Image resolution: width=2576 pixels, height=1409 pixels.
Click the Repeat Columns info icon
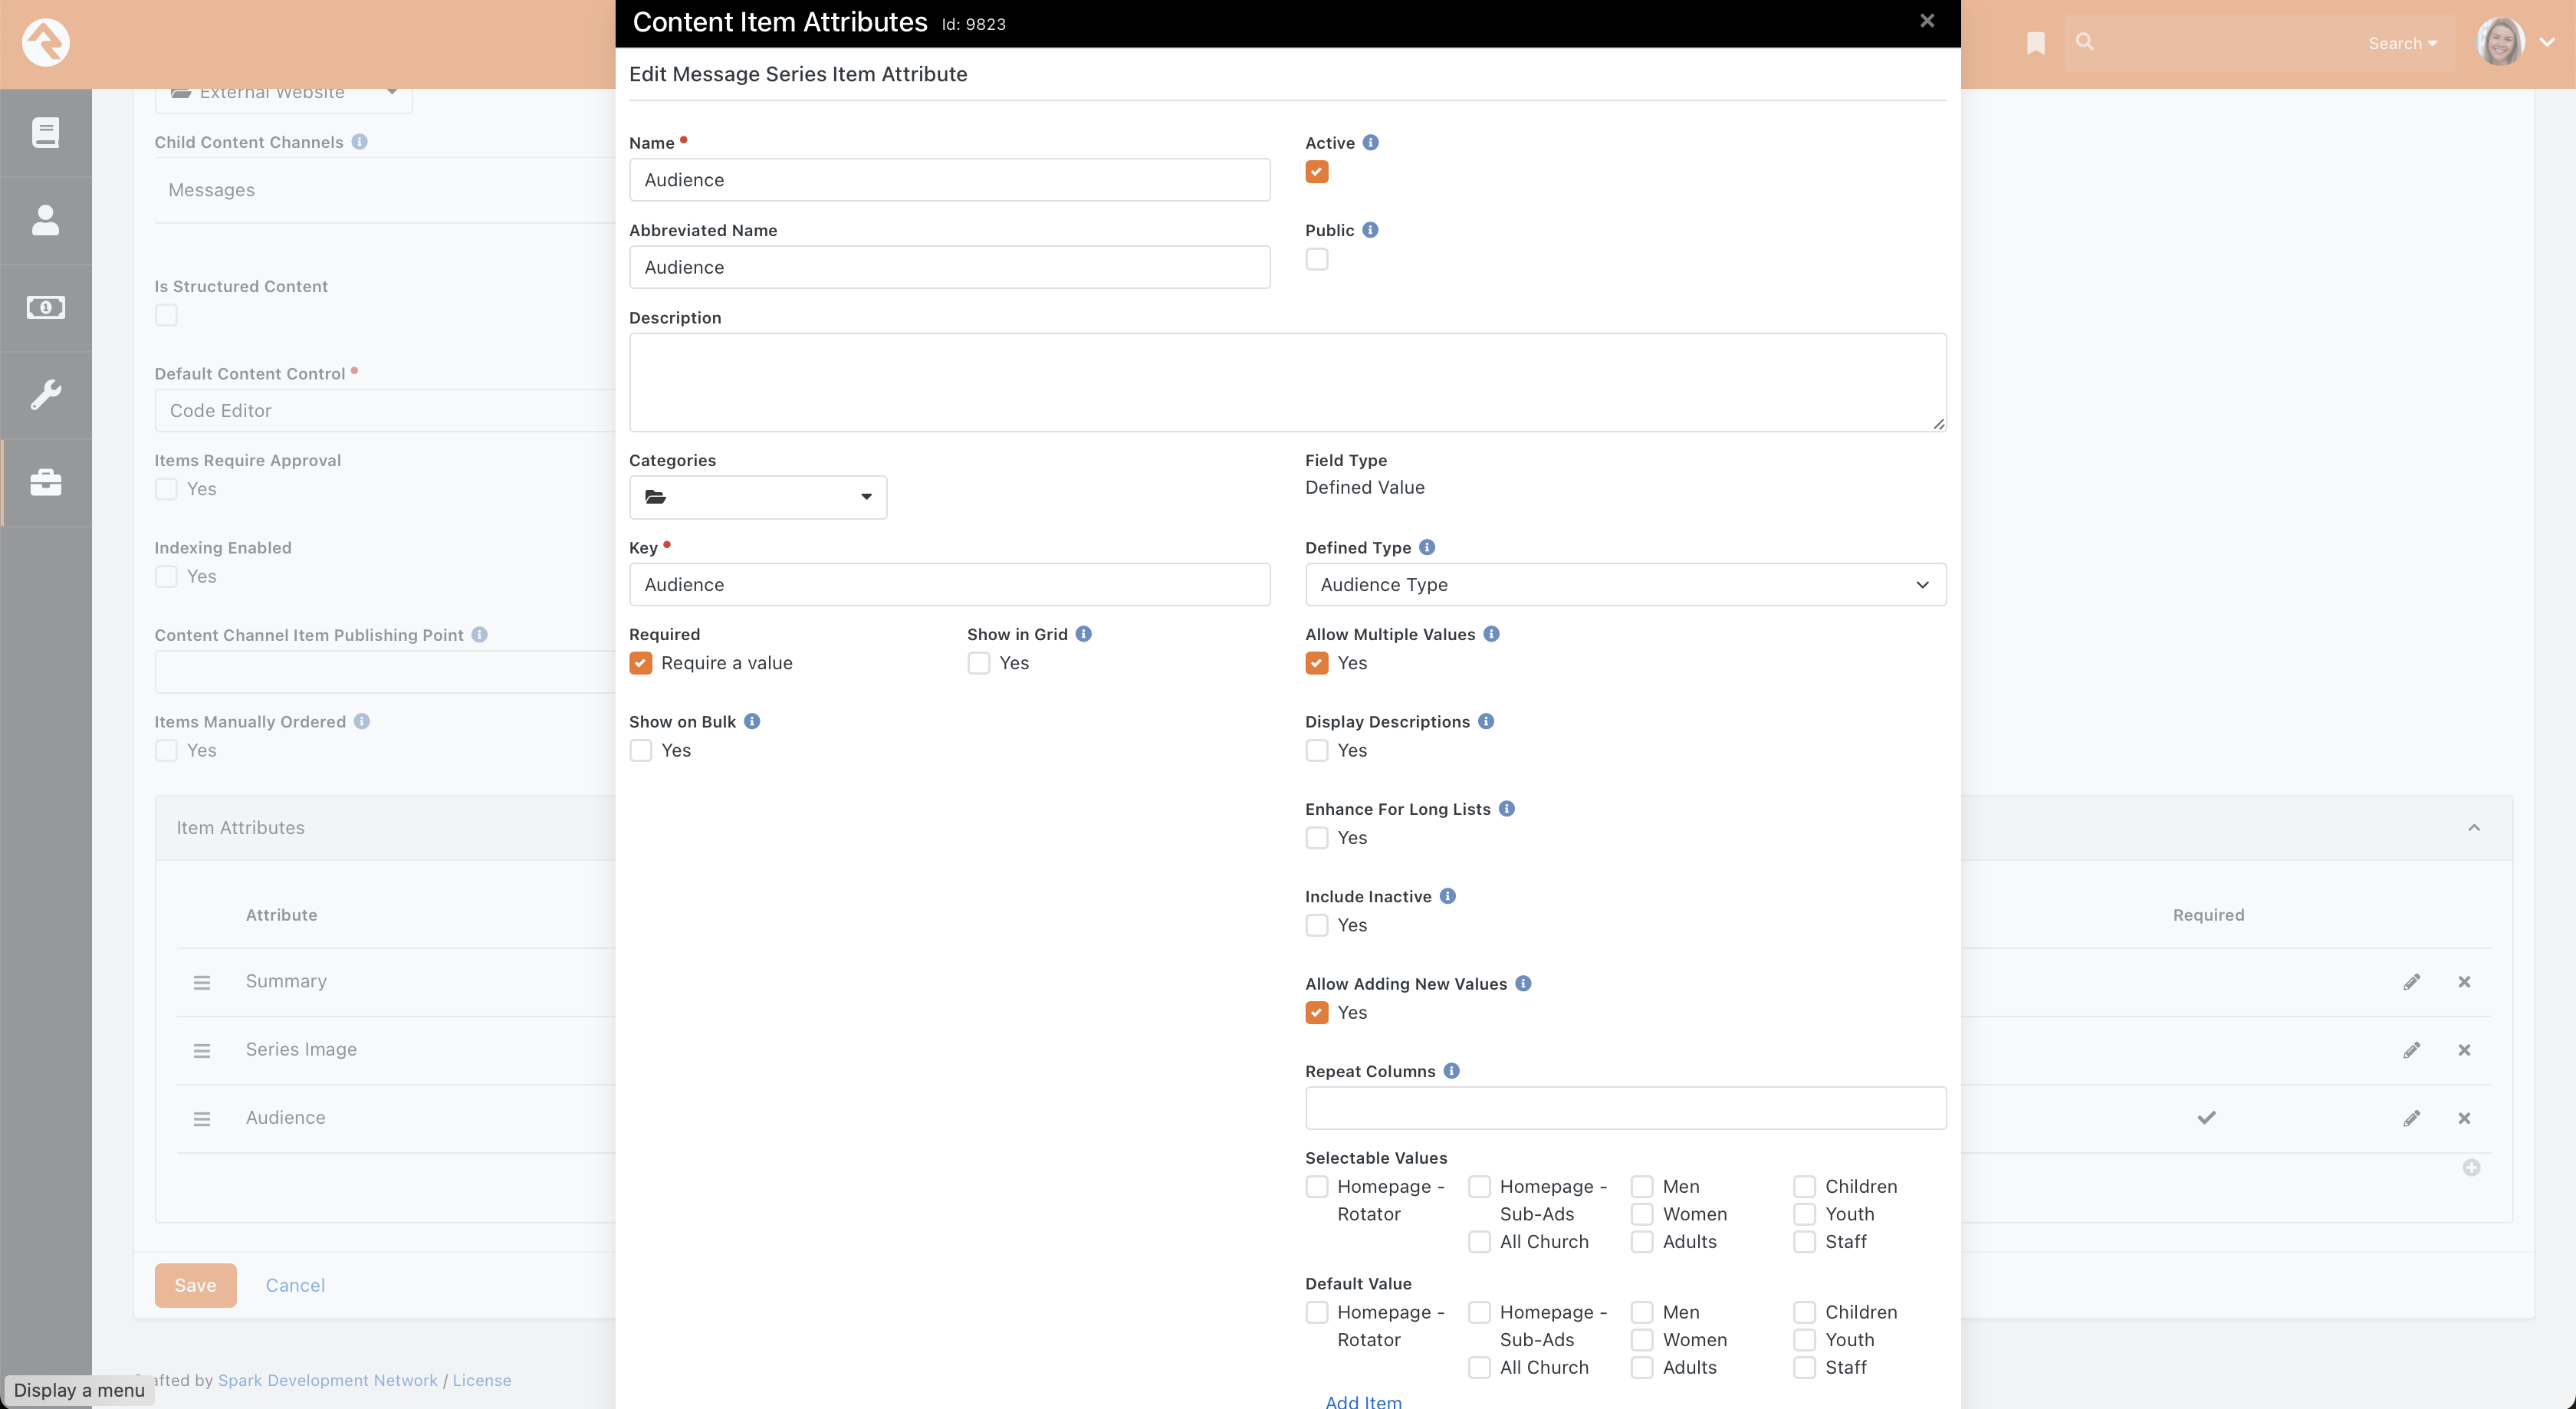(1452, 1071)
